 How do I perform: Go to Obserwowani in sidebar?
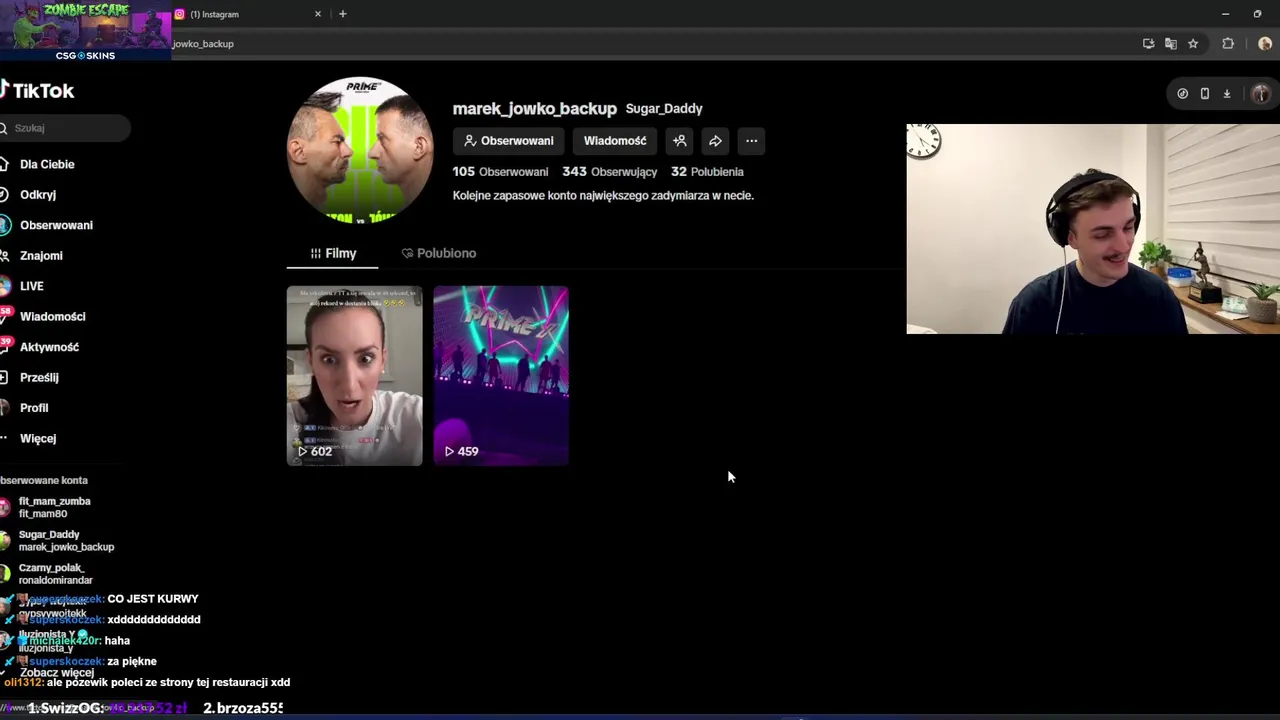click(x=56, y=225)
